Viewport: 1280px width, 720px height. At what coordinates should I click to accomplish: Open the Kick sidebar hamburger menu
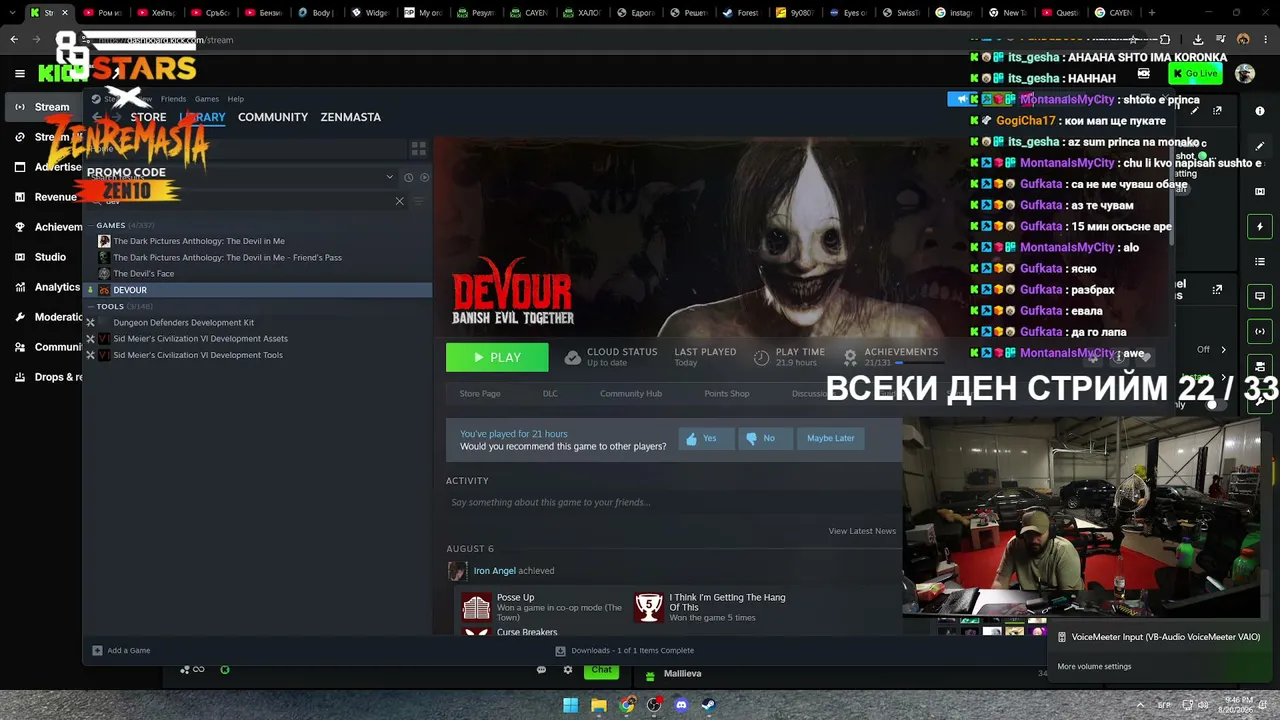20,73
